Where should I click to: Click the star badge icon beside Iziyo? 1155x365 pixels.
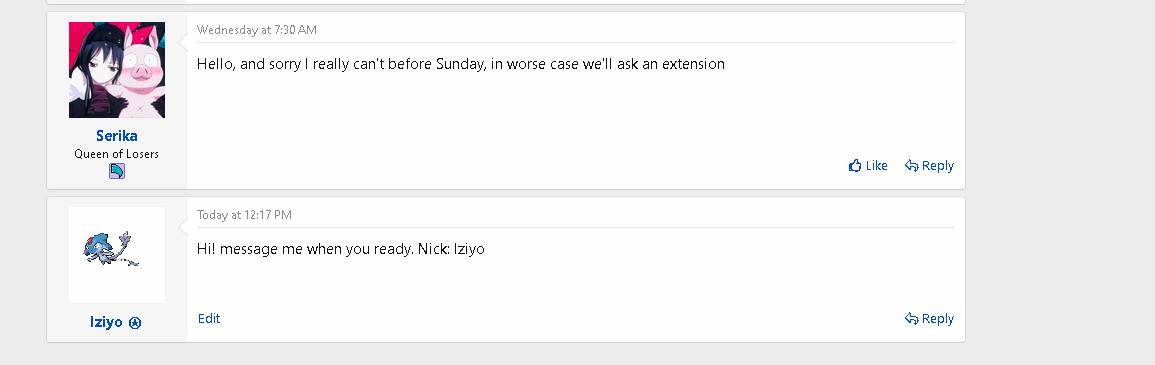click(135, 322)
